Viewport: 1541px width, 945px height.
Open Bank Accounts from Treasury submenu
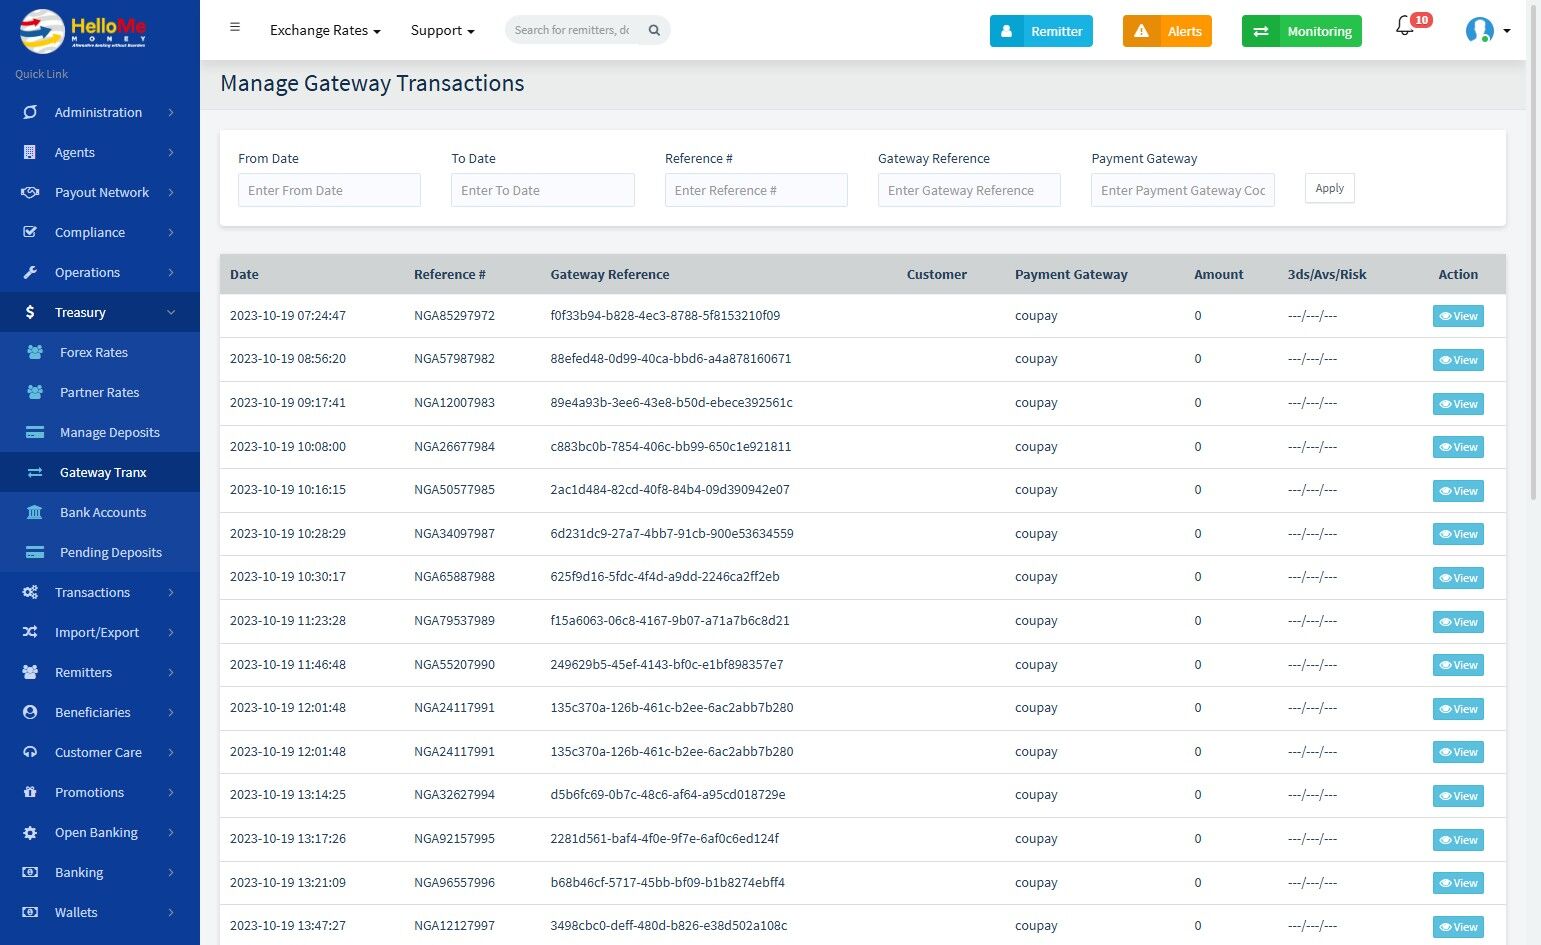coord(102,512)
